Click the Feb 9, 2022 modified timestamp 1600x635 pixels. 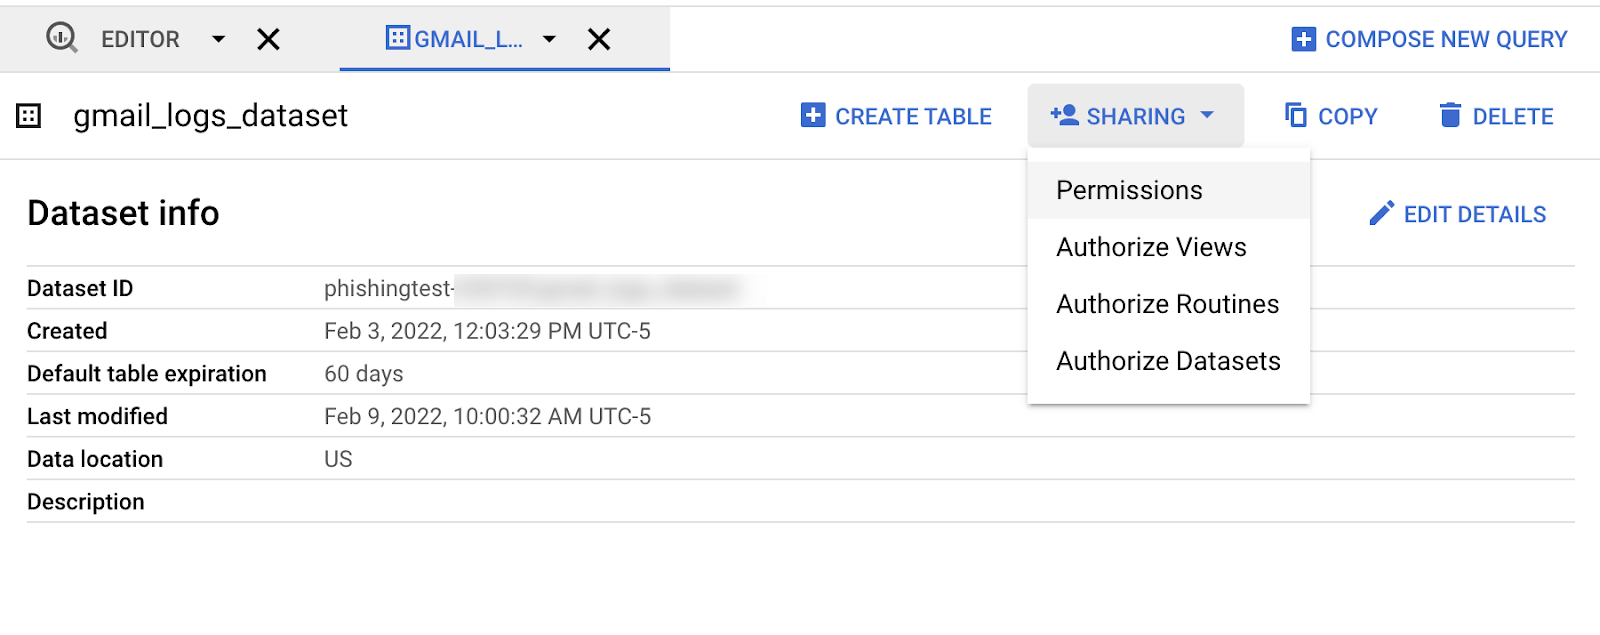point(487,416)
